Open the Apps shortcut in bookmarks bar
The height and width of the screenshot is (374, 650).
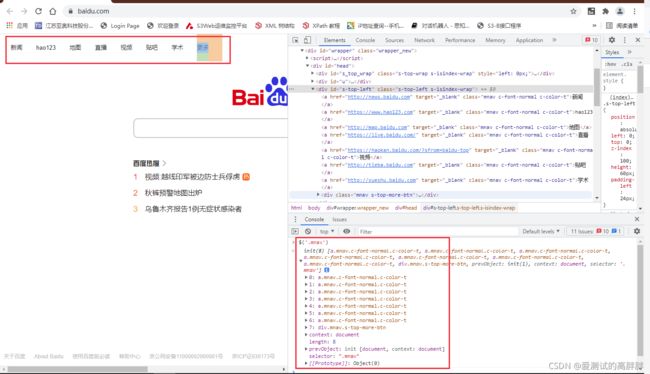(x=17, y=26)
